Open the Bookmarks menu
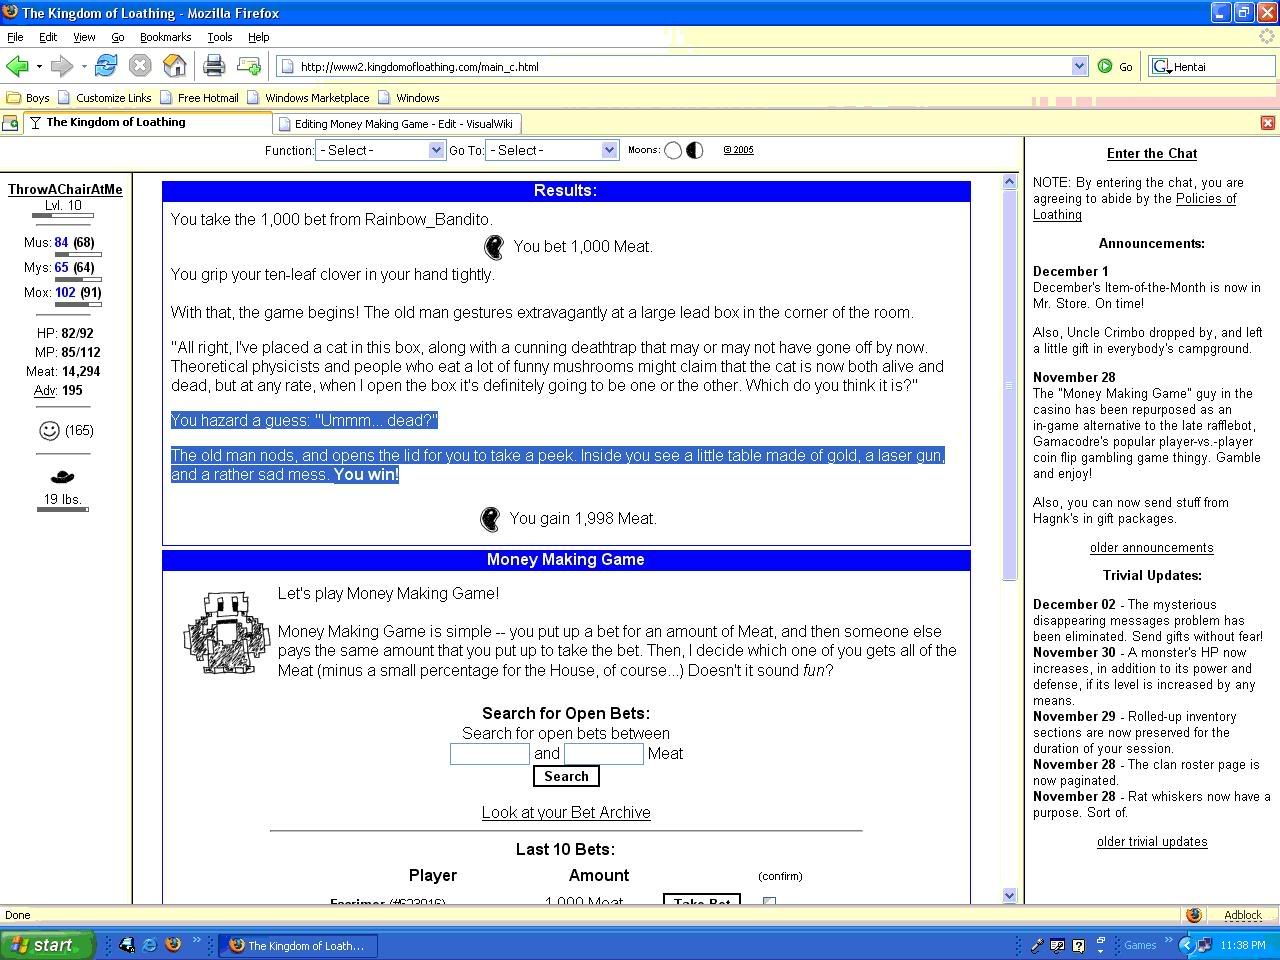 click(x=165, y=37)
